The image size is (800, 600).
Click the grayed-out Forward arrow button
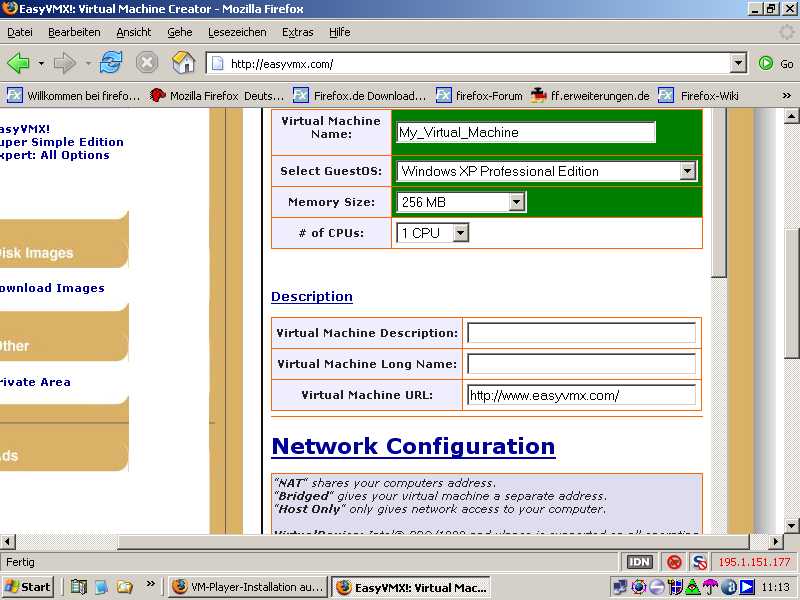tap(64, 63)
